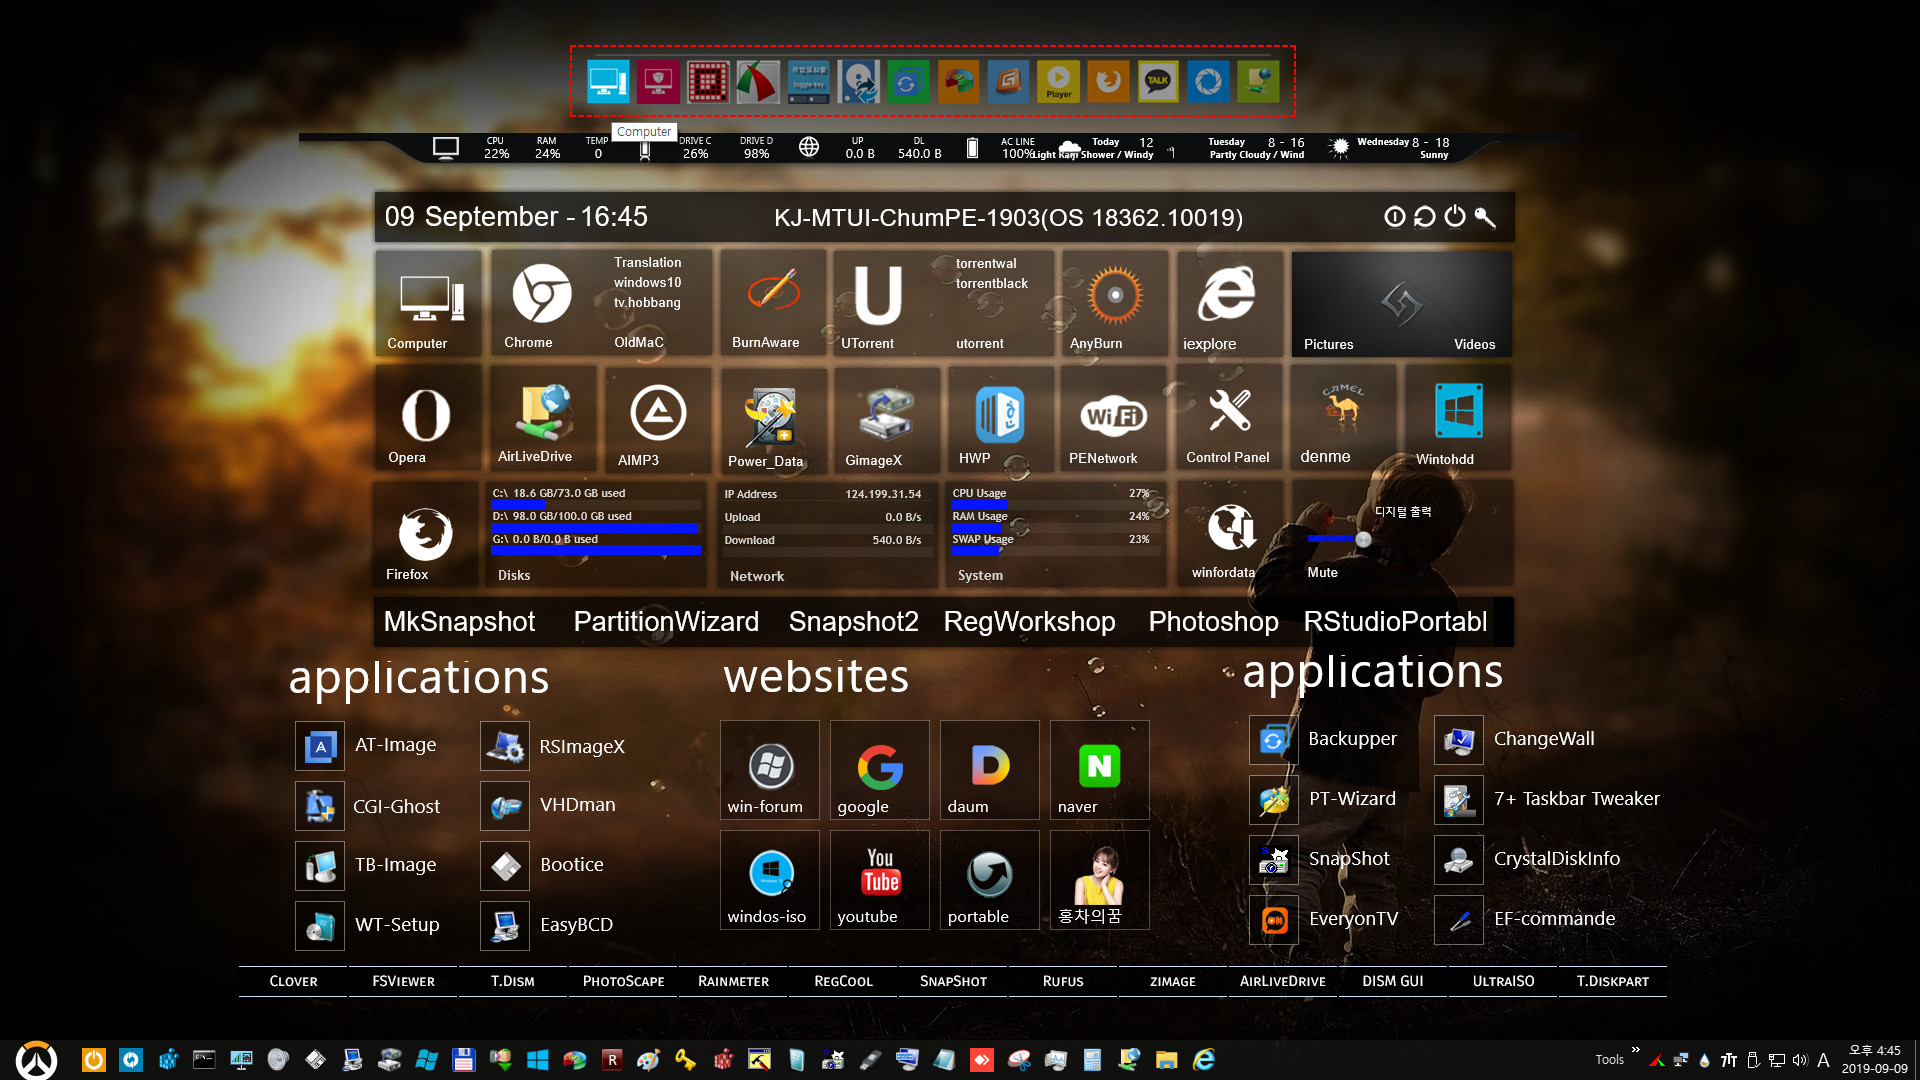Select PHOTOSCAPE in bottom launcher bar
Screen dimensions: 1920x1080
click(x=623, y=981)
